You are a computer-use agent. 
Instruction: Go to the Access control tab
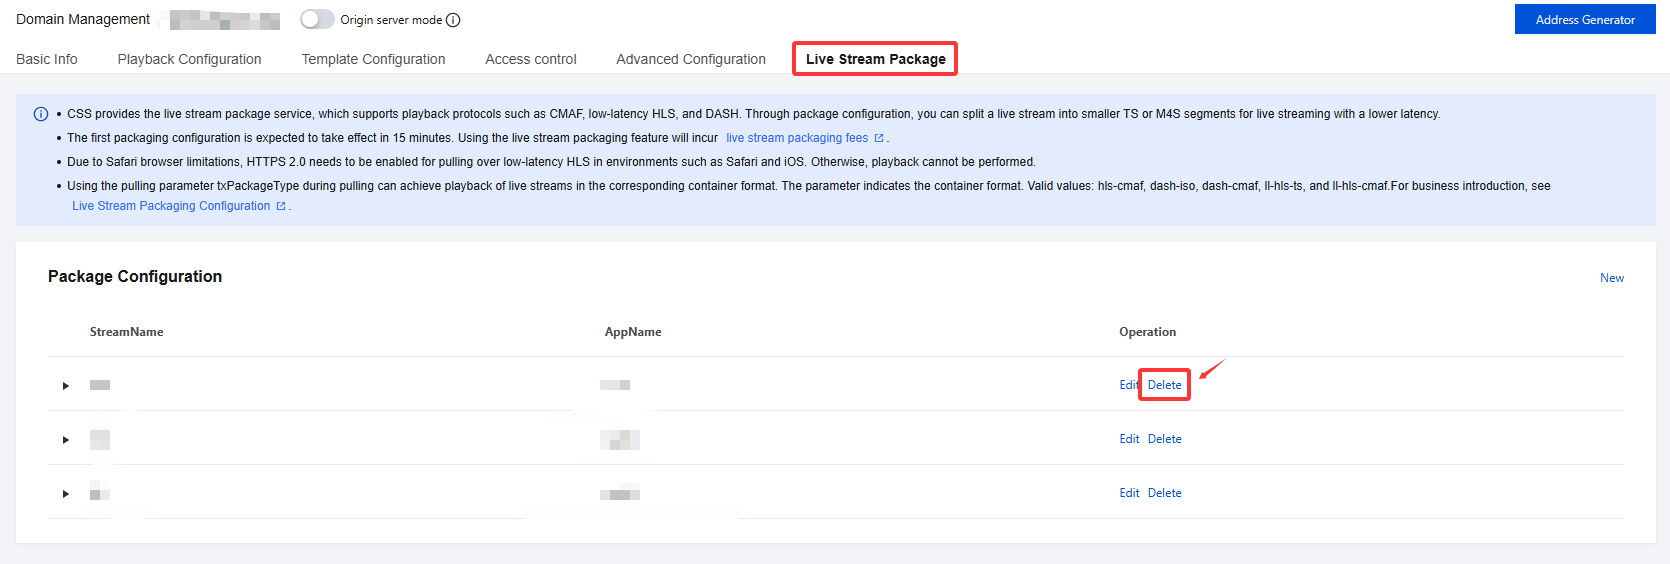(x=531, y=59)
